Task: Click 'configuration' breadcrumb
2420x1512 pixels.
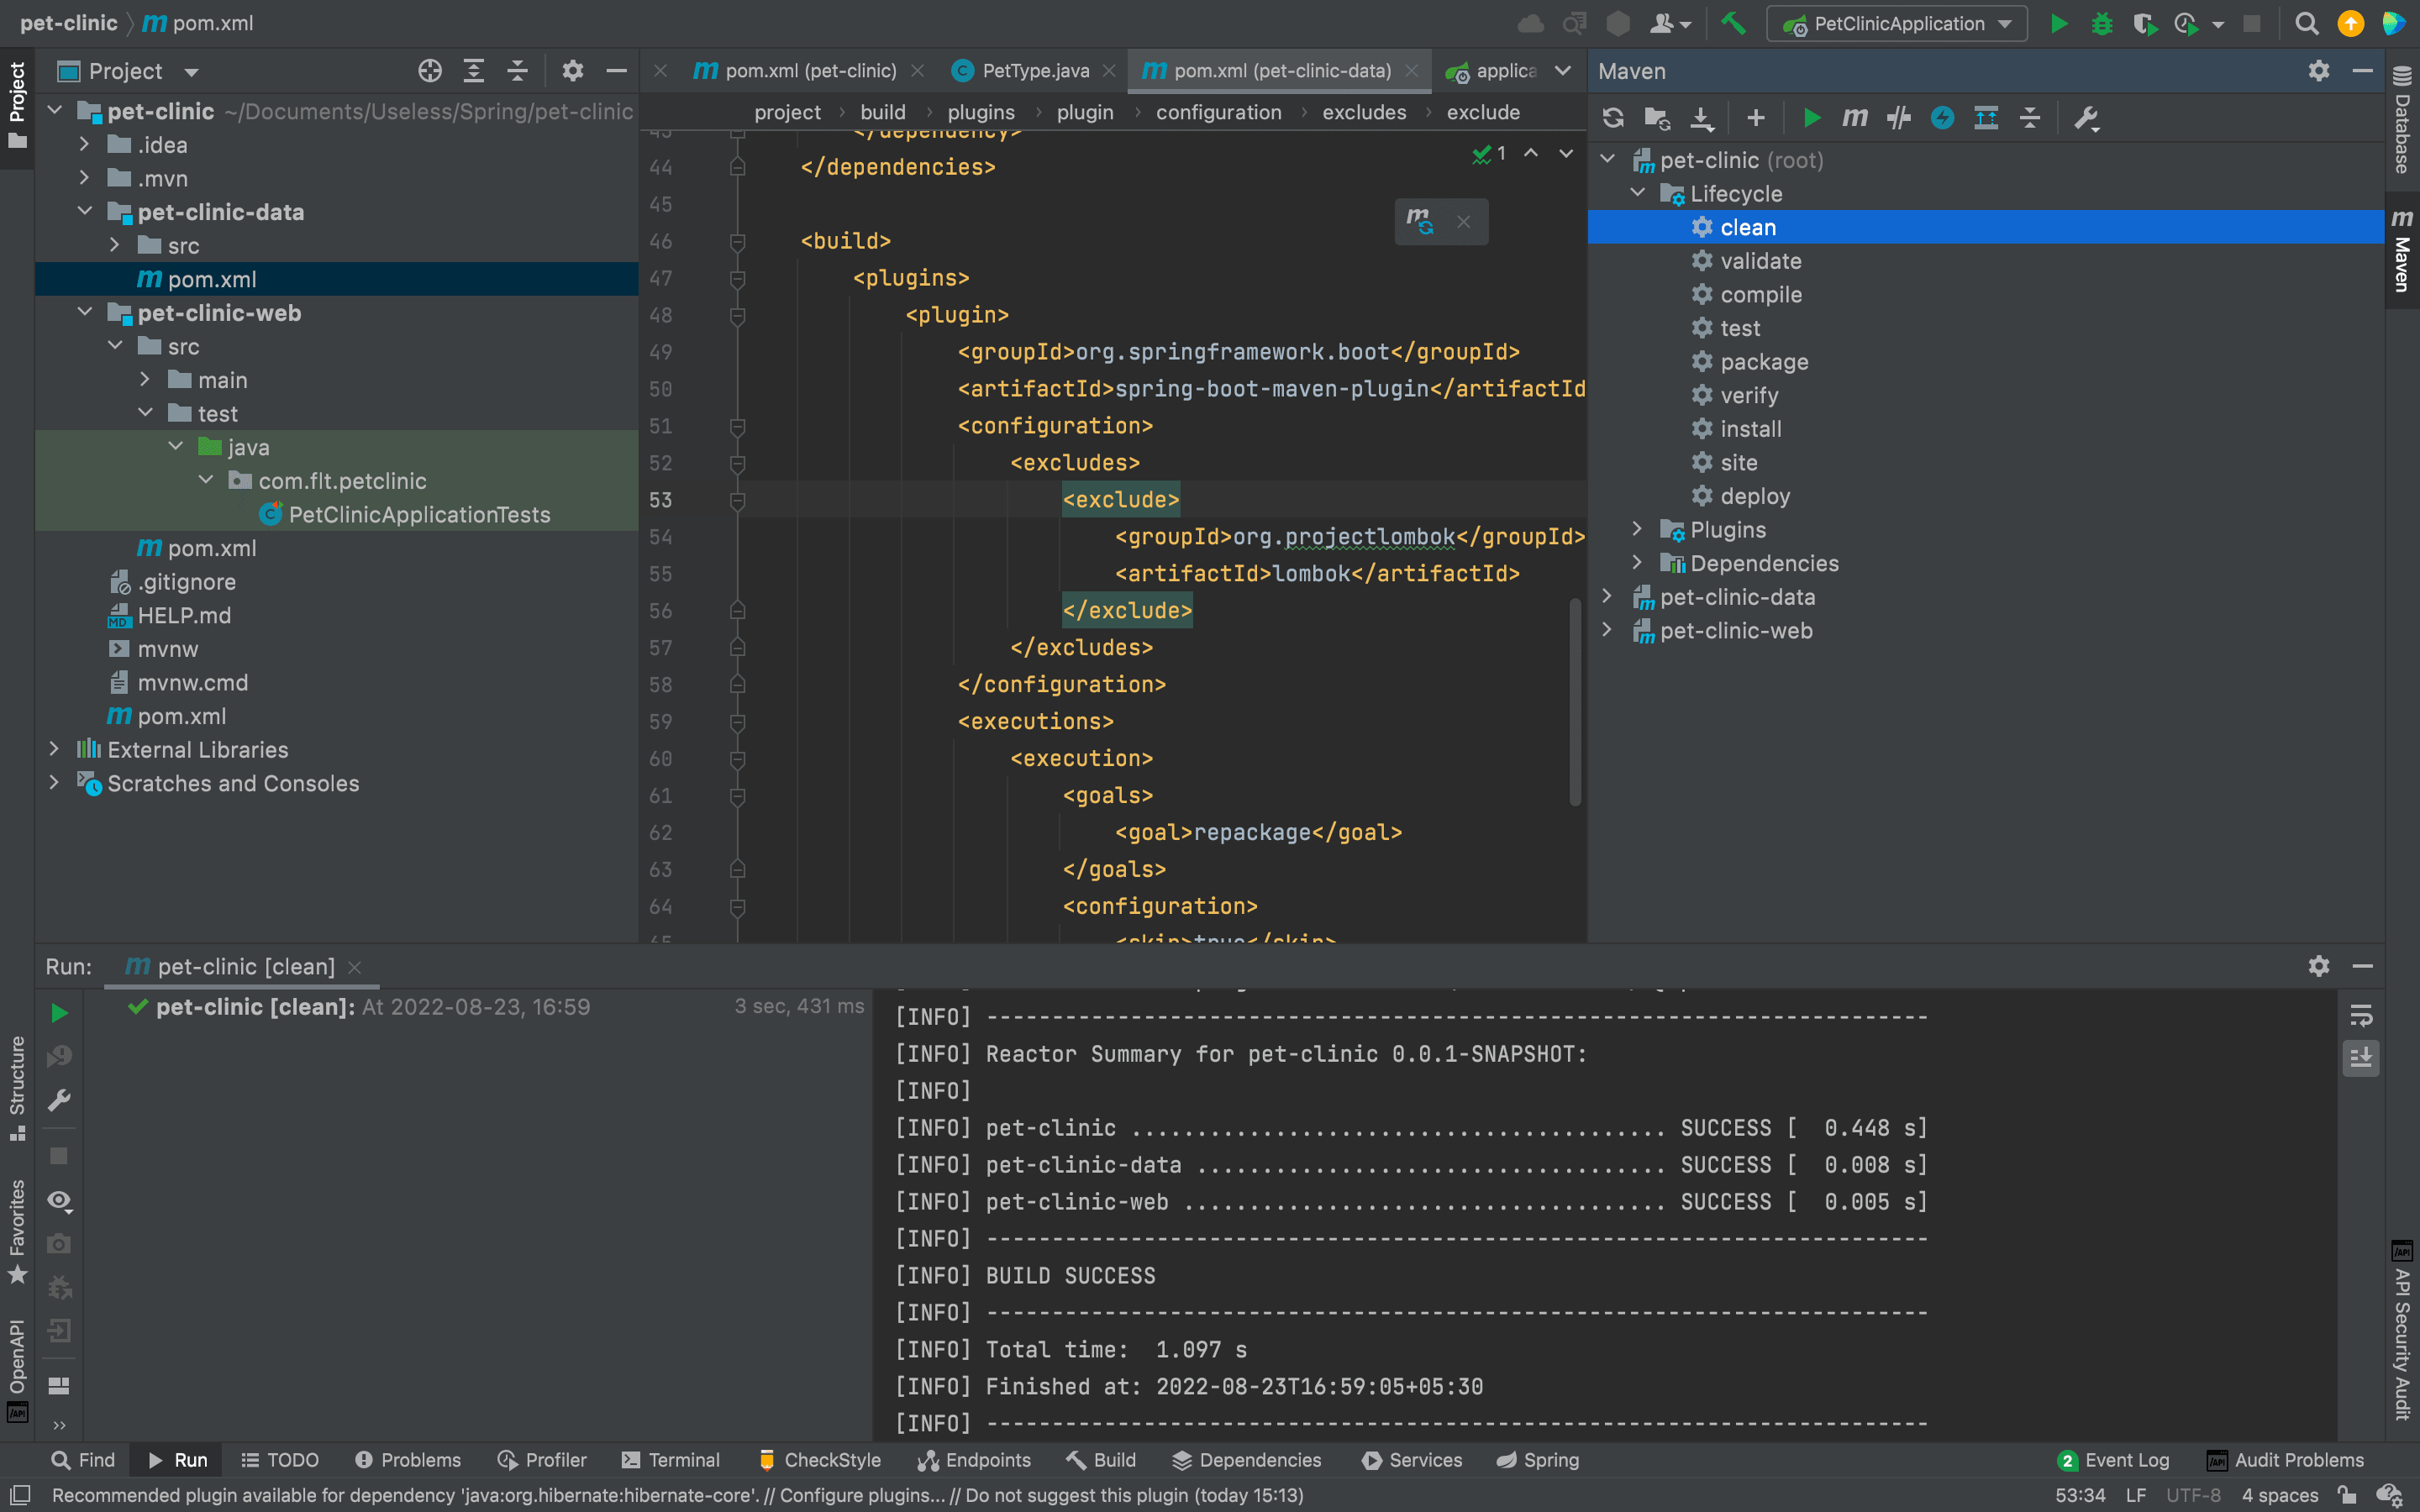Action: coord(1218,112)
